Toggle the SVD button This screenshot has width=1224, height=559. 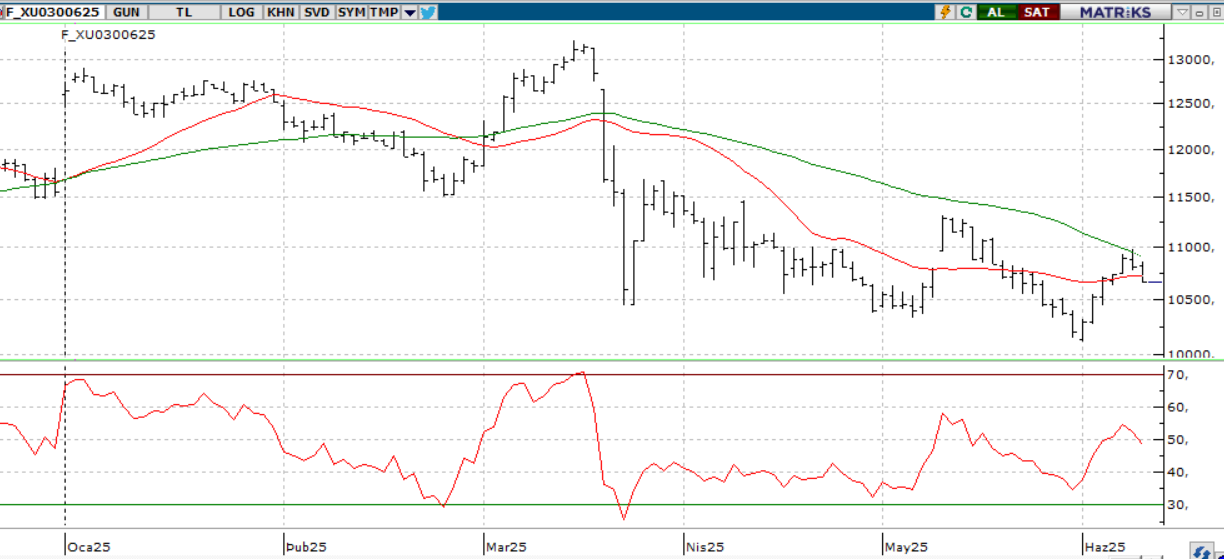tap(316, 12)
